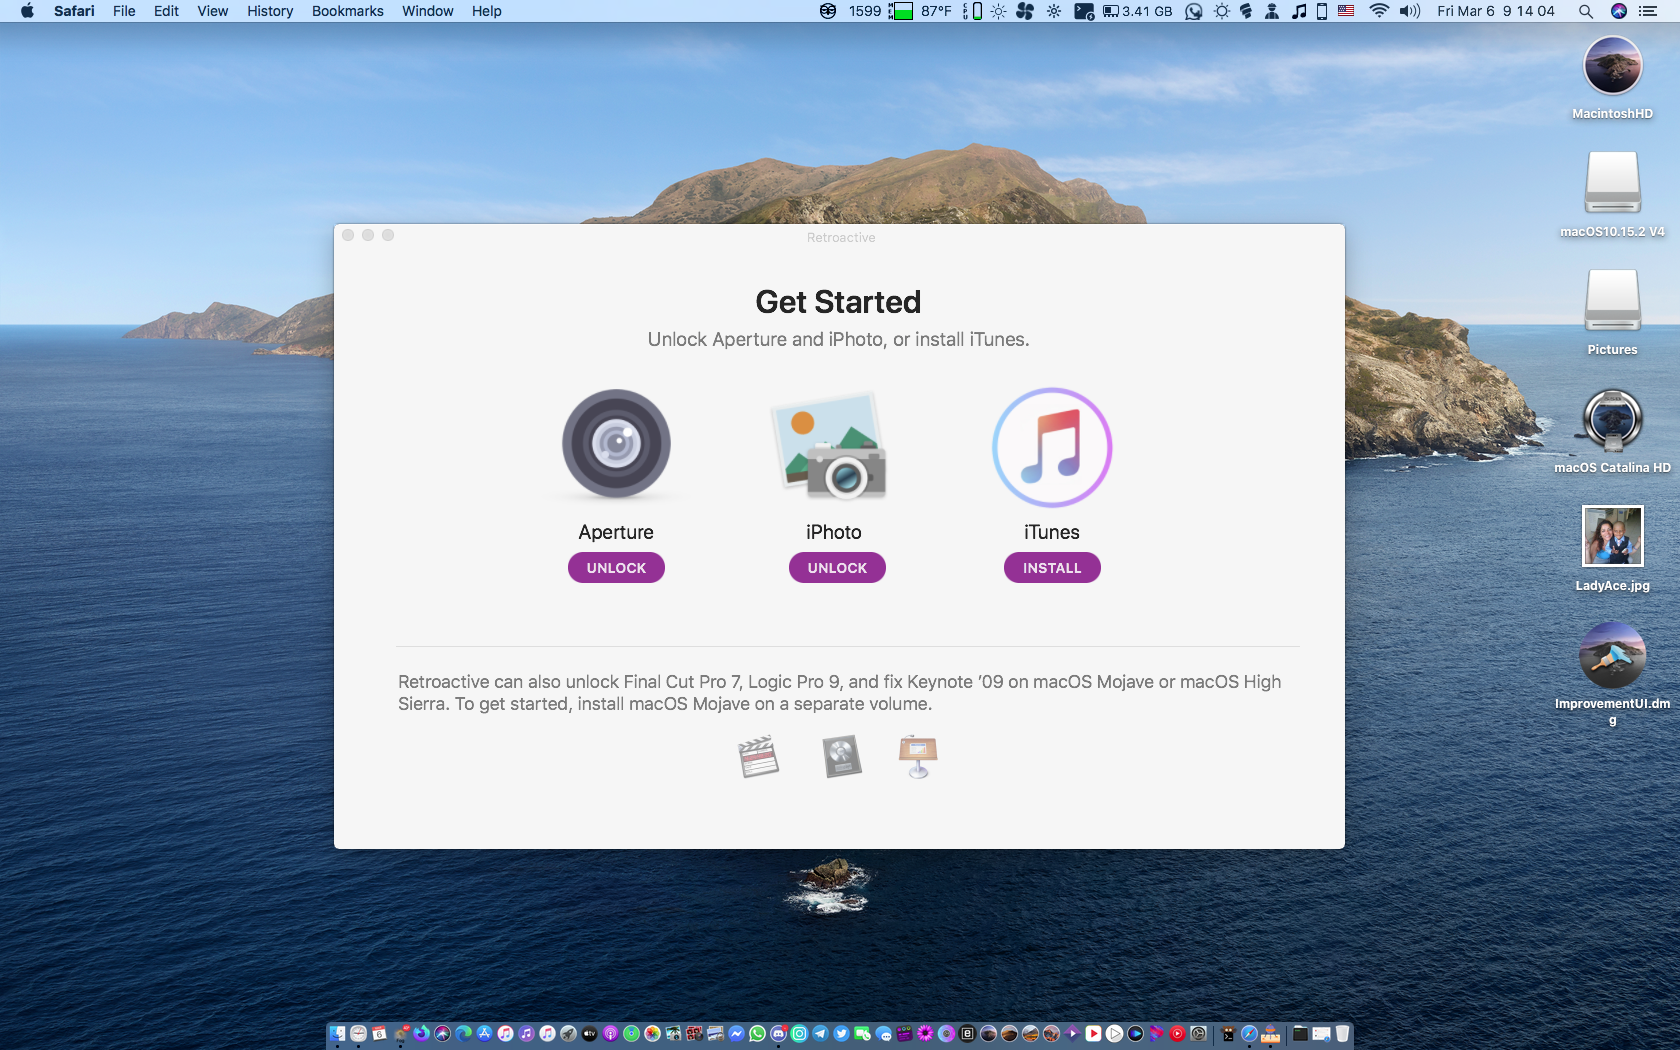Click the Aperture app icon
The height and width of the screenshot is (1050, 1680).
tap(616, 444)
